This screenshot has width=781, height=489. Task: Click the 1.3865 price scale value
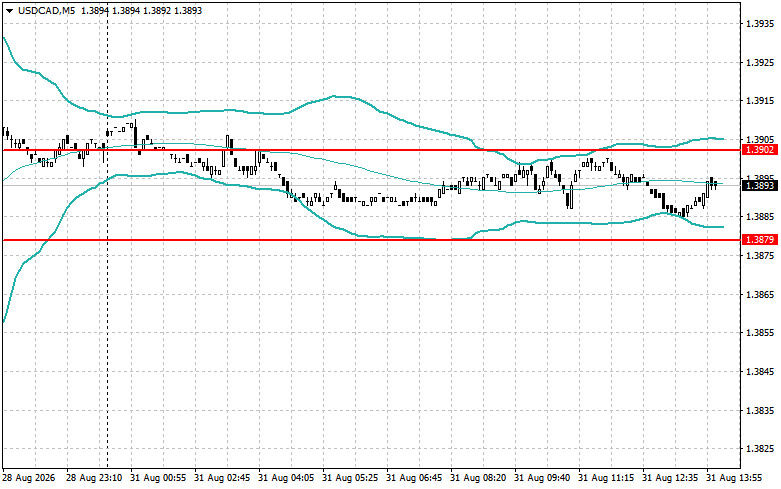760,294
